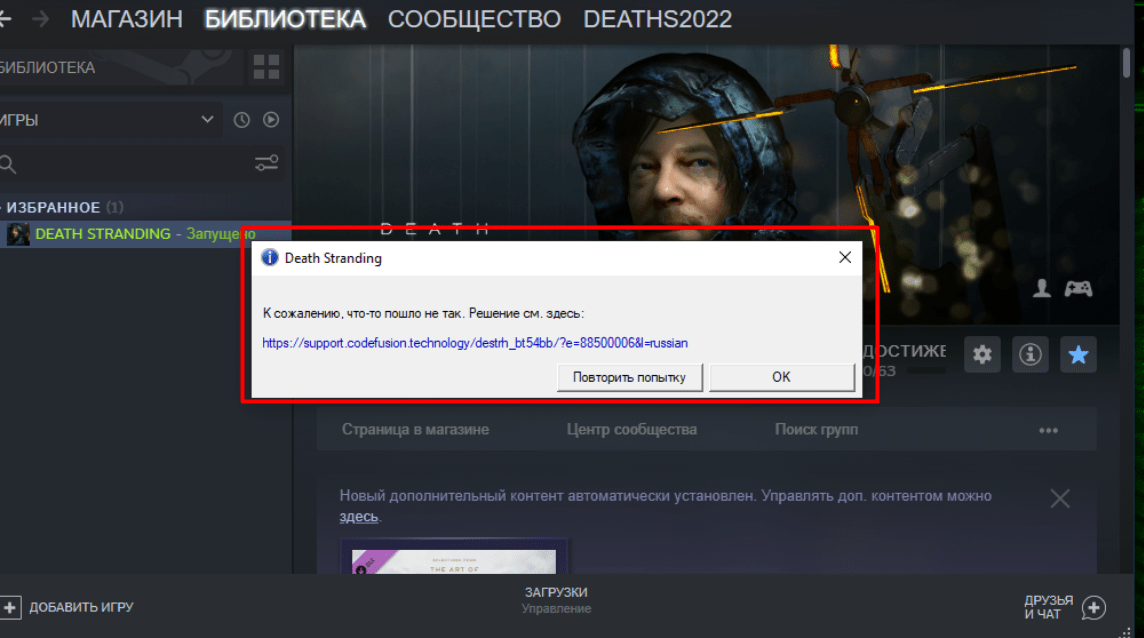
Task: Toggle the favorite star button
Action: coord(1078,355)
